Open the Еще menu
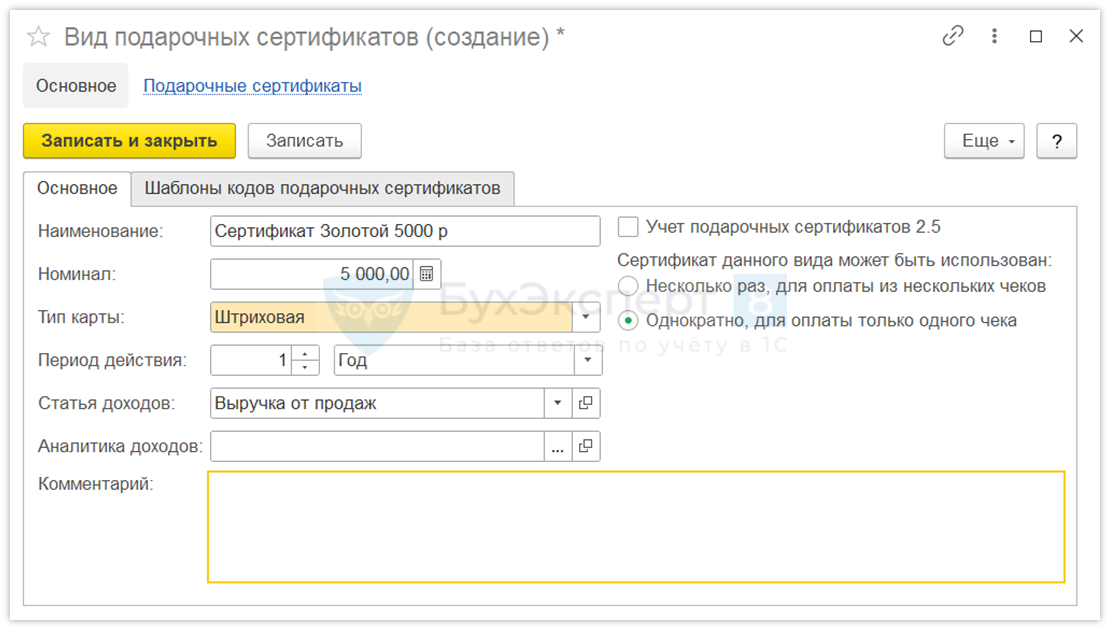The height and width of the screenshot is (630, 1110). (x=984, y=141)
